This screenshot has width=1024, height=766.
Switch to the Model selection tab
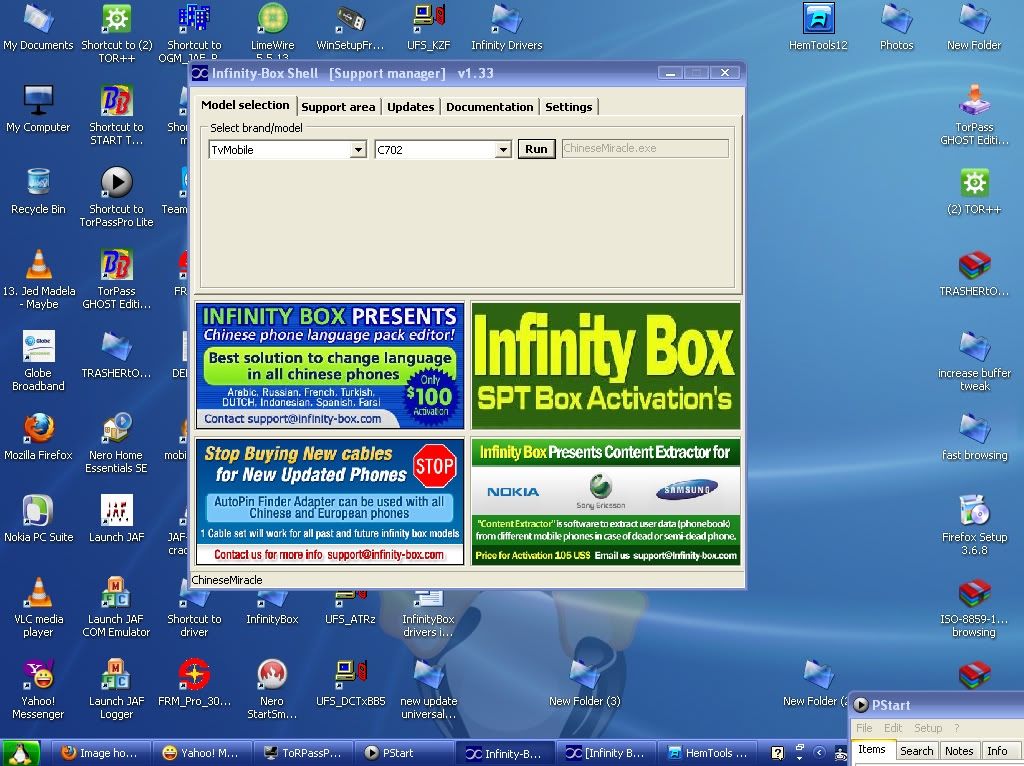point(245,105)
